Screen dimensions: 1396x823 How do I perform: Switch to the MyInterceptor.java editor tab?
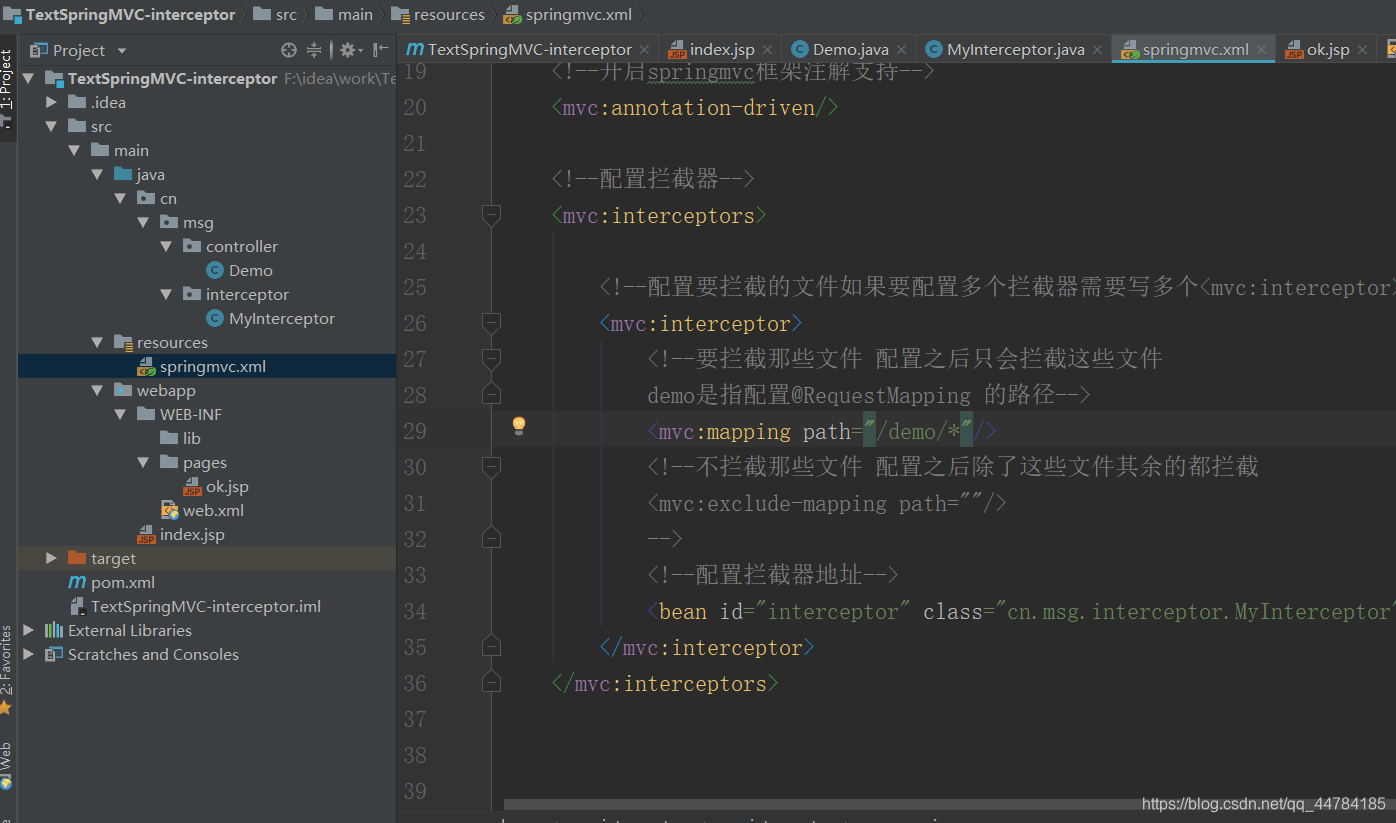pyautogui.click(x=1015, y=49)
